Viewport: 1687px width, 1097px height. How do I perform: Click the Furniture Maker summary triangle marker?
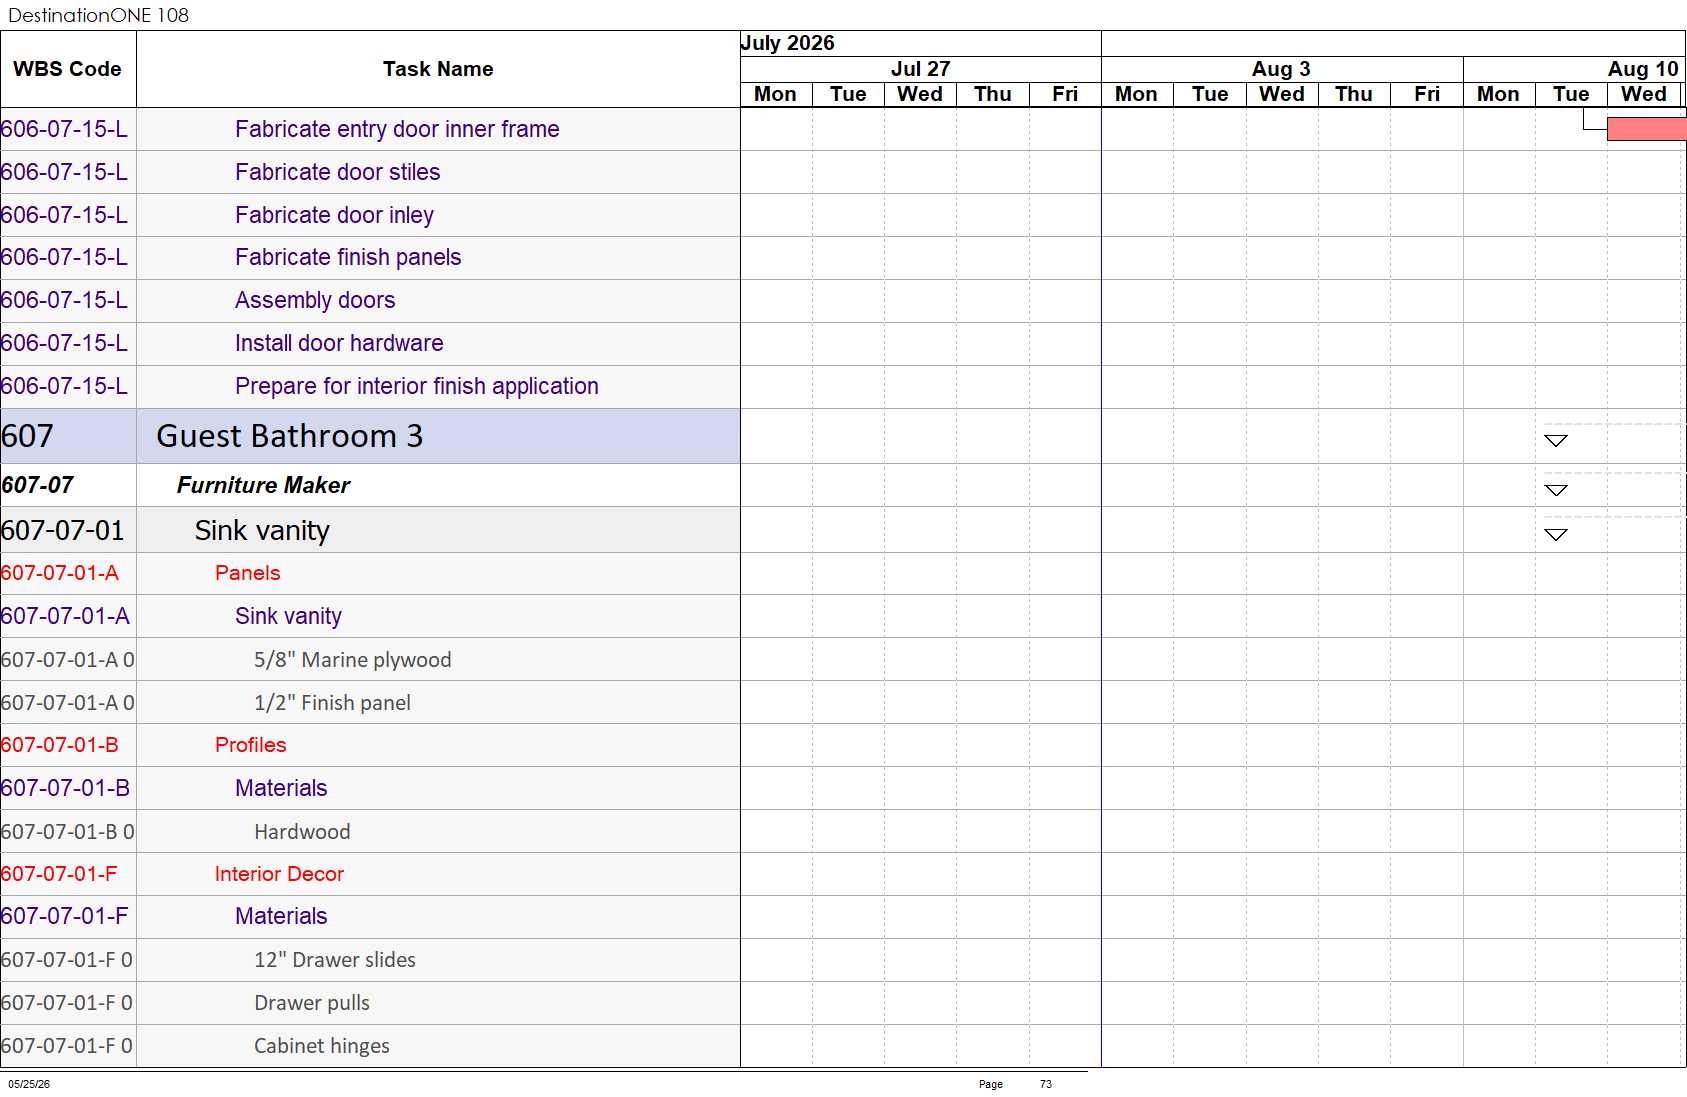[x=1555, y=490]
